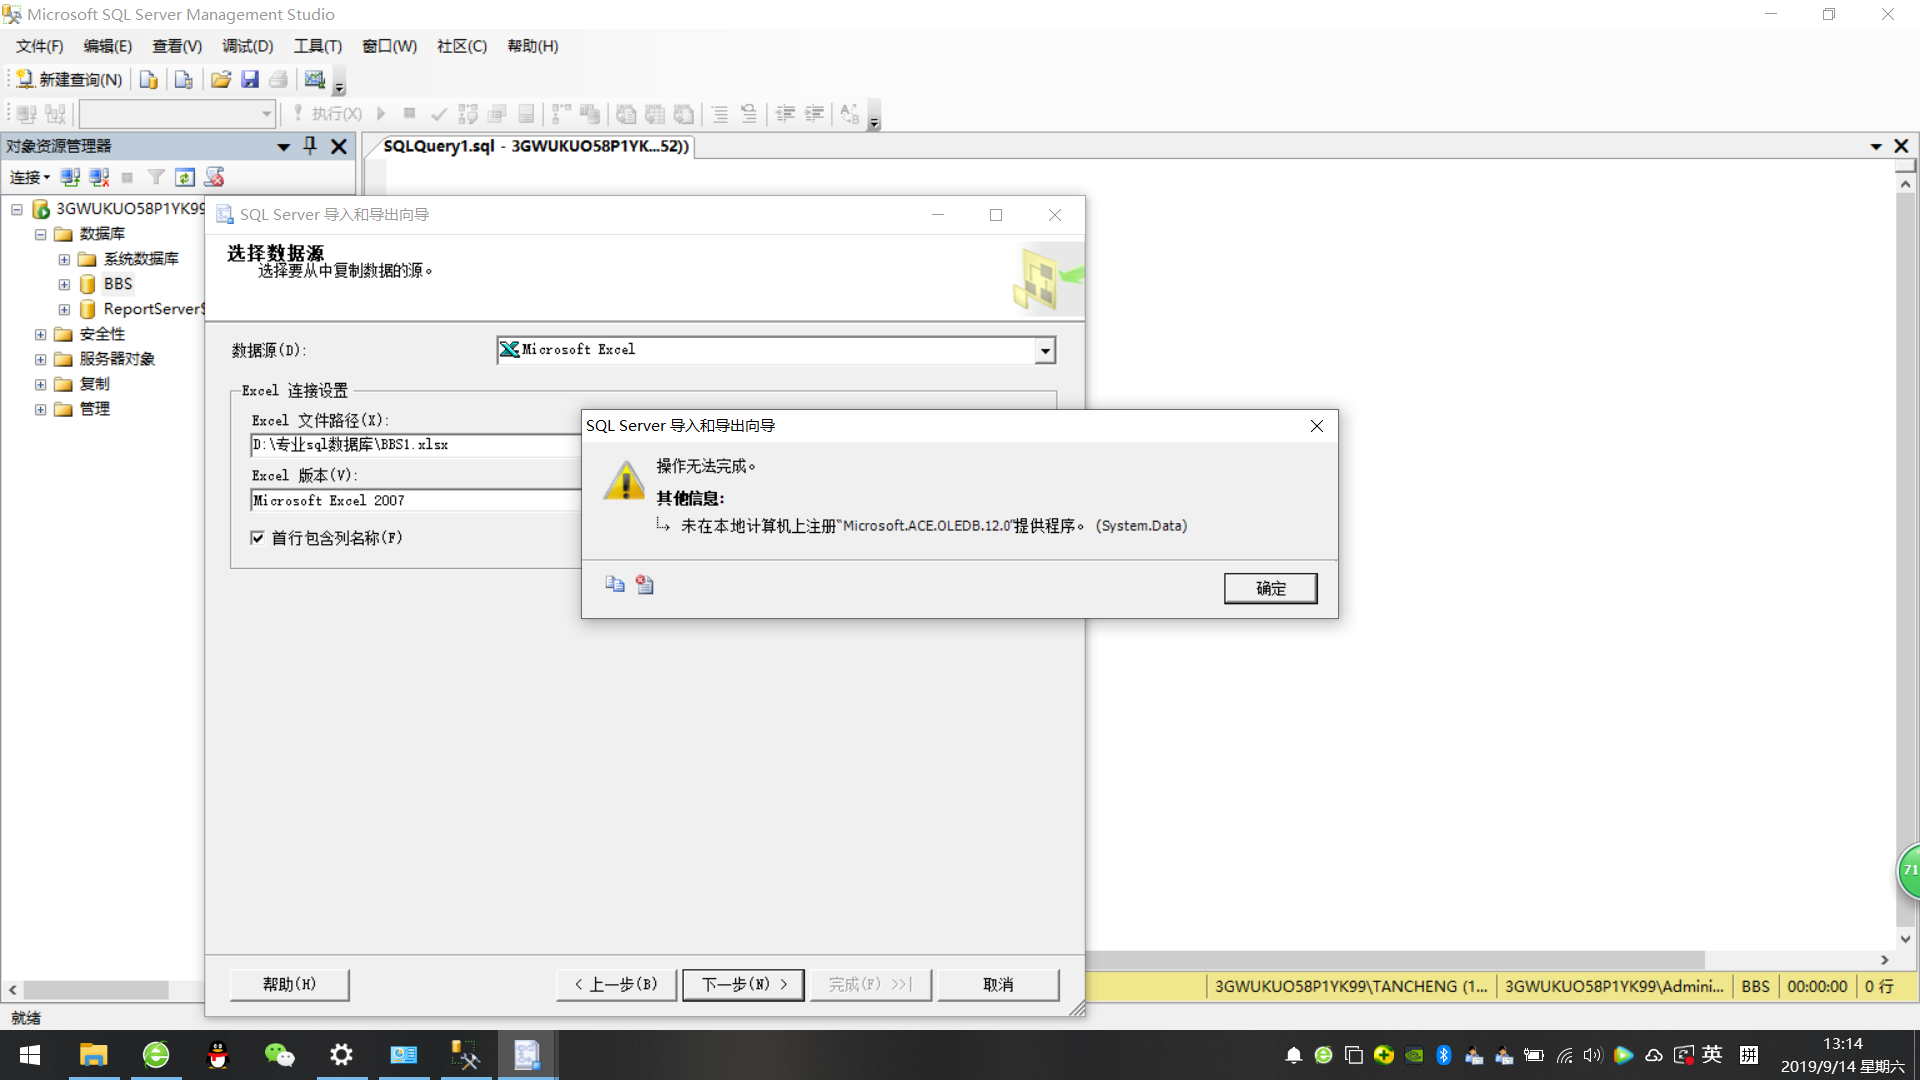Click the wizard 帮助(H) button
This screenshot has height=1080, width=1920.
[289, 984]
